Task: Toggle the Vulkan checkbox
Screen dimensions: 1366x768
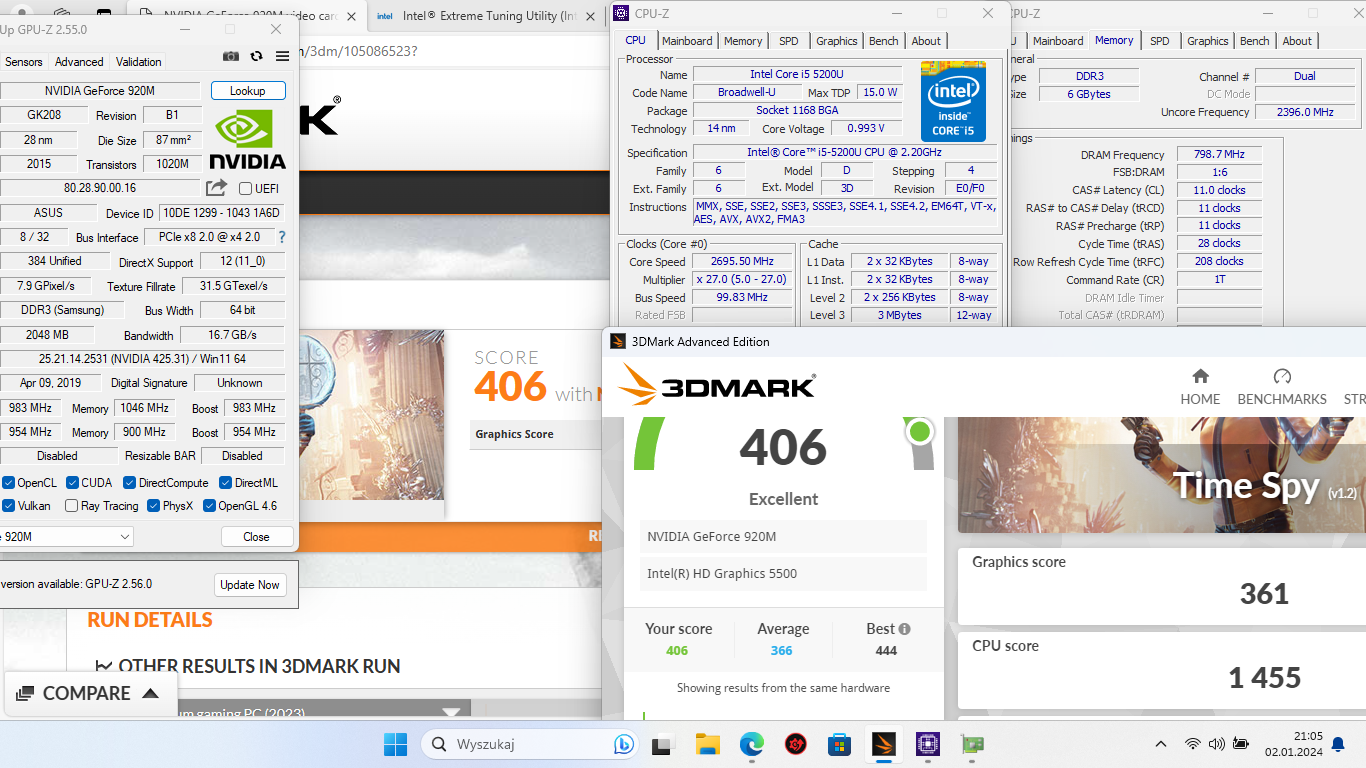Action: 8,506
